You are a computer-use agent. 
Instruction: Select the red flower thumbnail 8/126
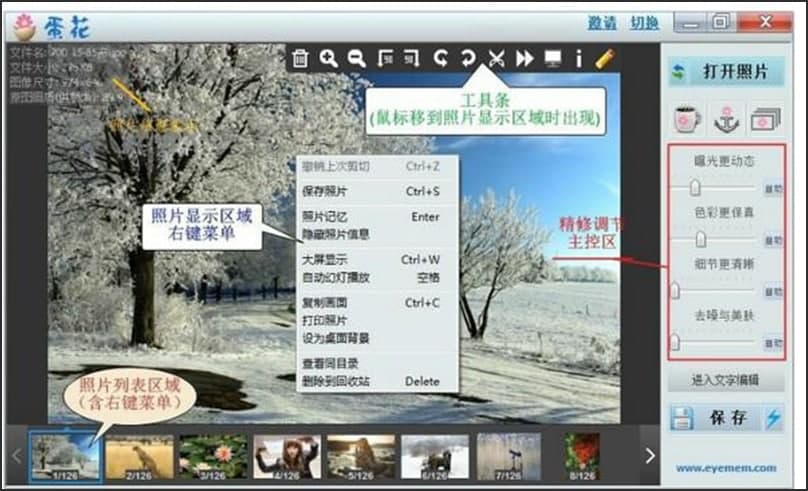pyautogui.click(x=582, y=456)
